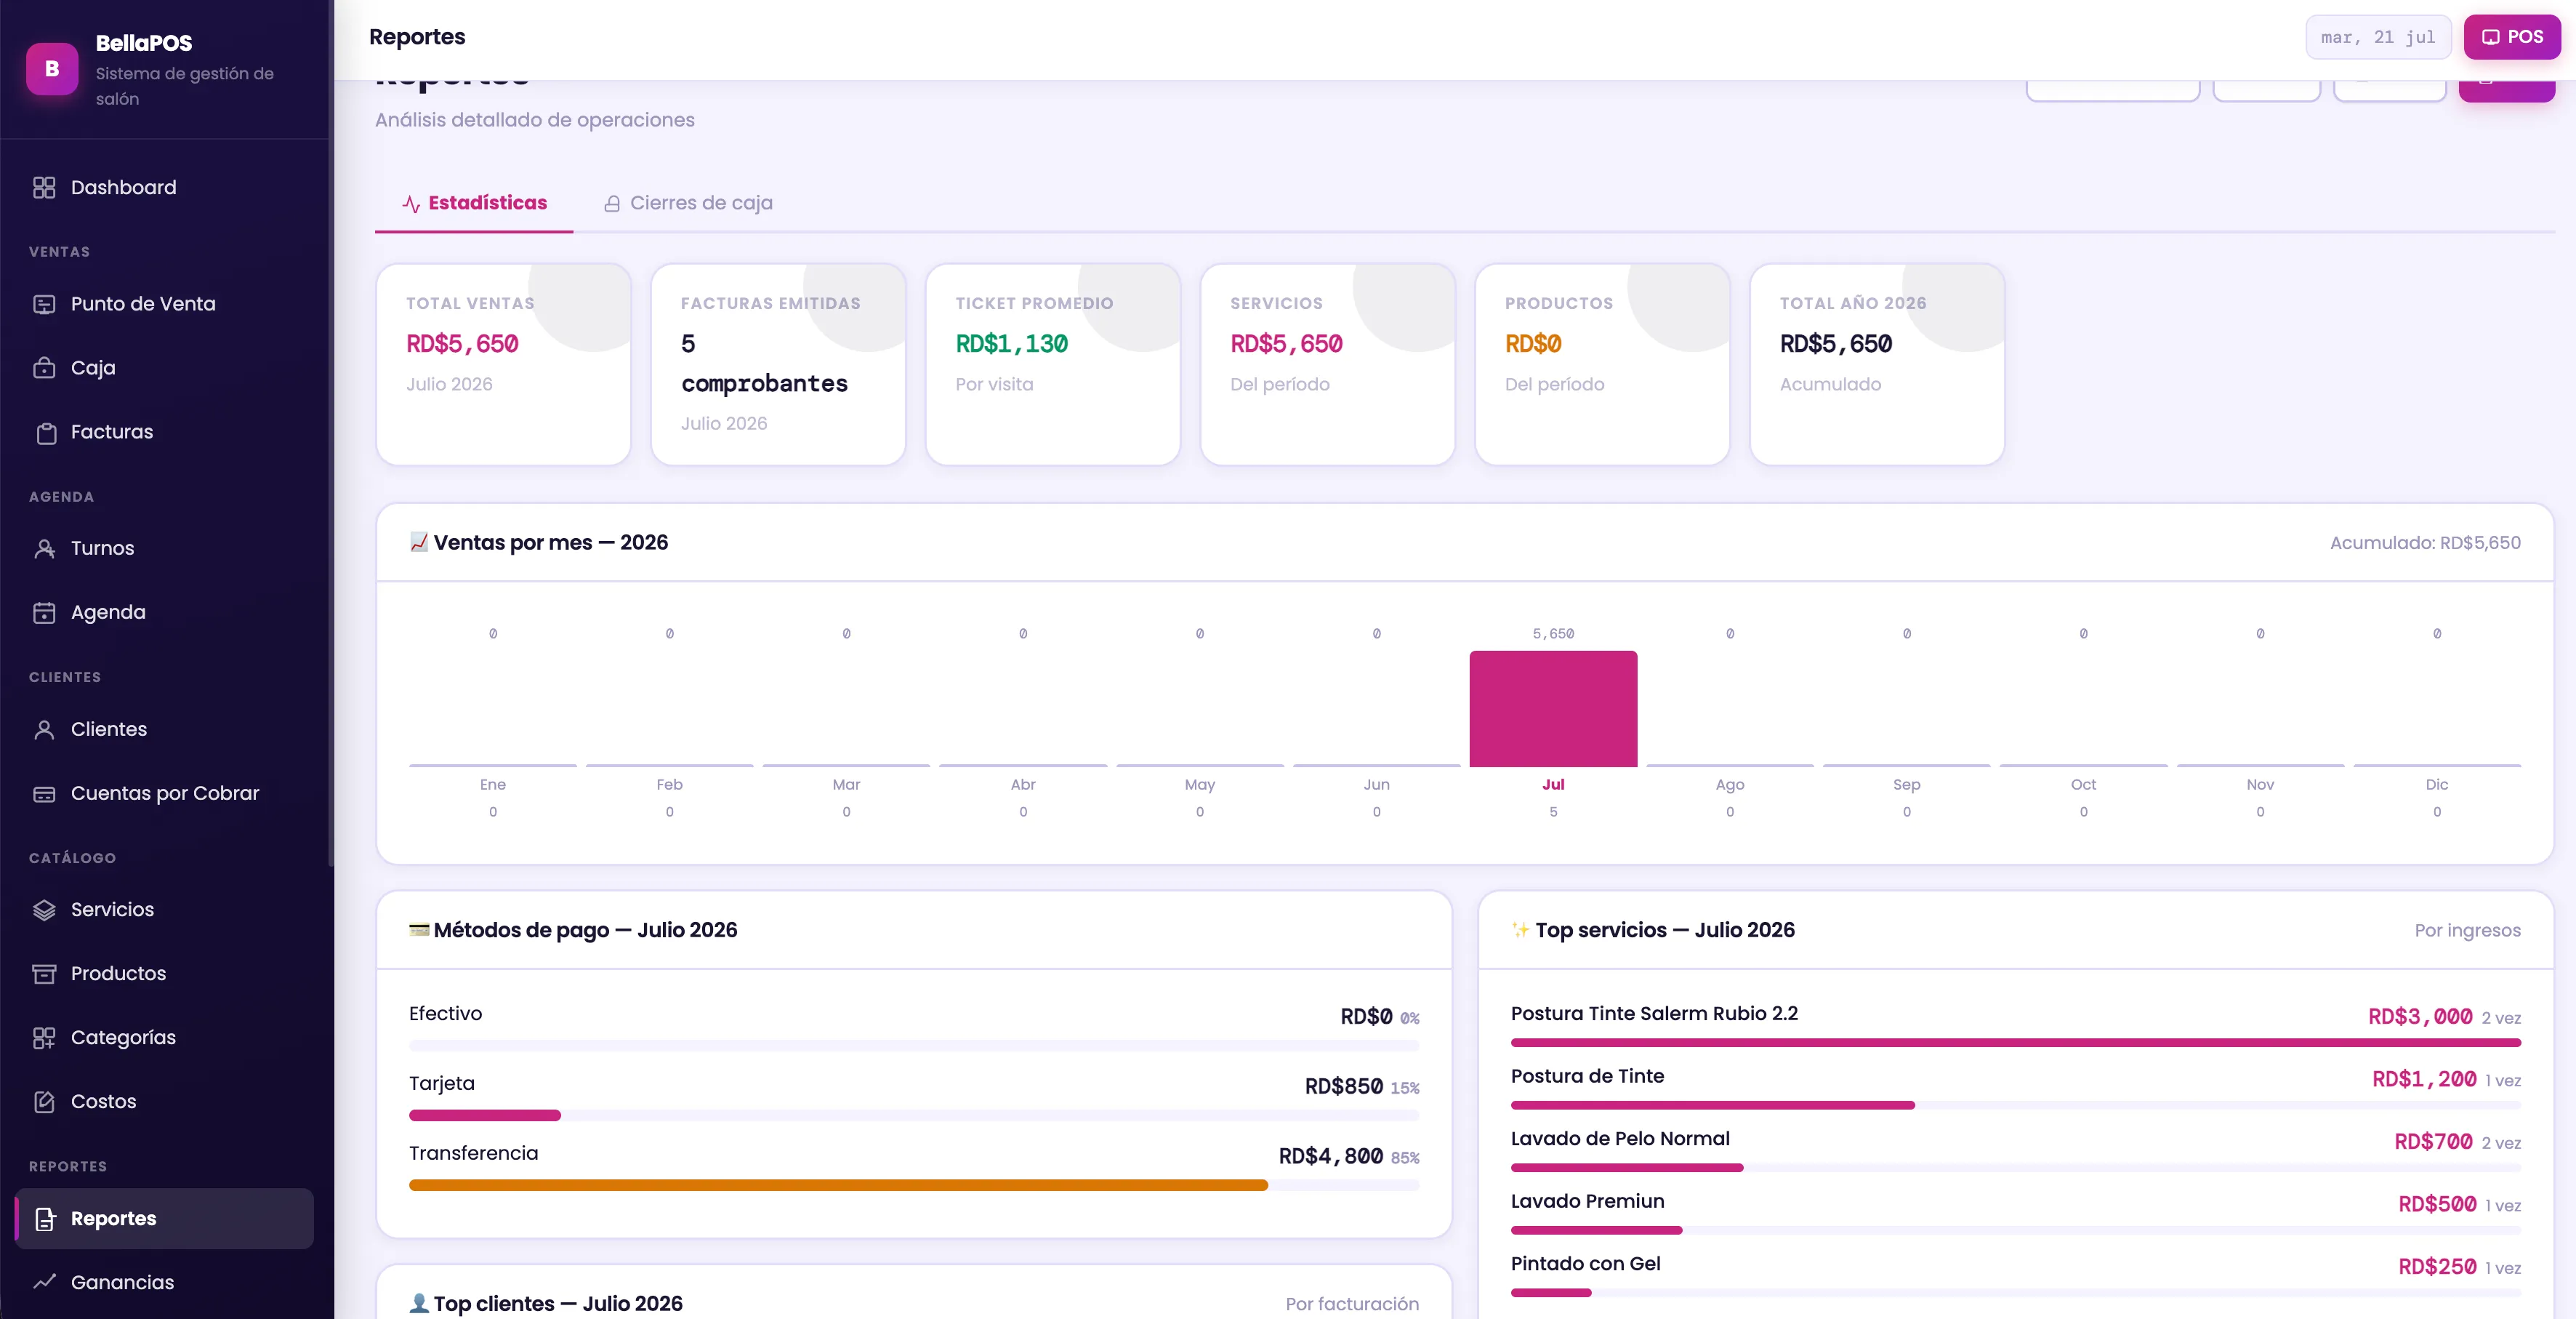Click the Pintado con Gel service row
Image resolution: width=2576 pixels, height=1319 pixels.
pos(2016,1277)
